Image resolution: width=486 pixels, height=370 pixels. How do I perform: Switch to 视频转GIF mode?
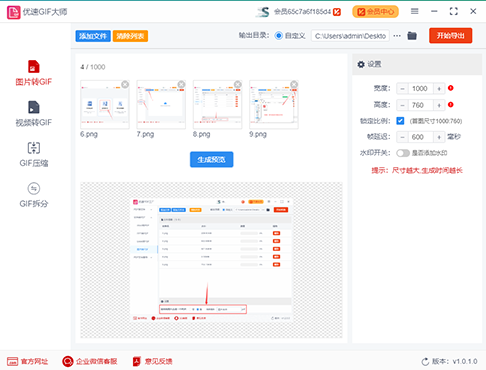pyautogui.click(x=34, y=114)
